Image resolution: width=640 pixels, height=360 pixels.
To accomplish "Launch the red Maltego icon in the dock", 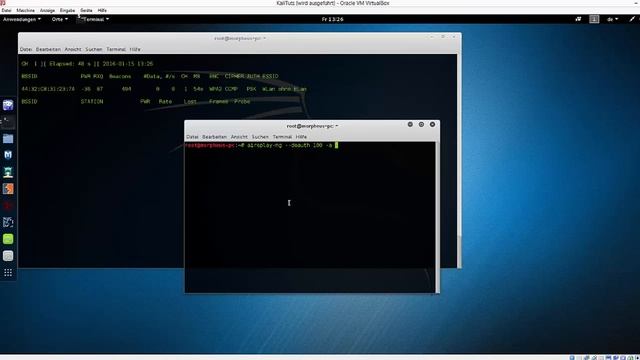I will point(8,205).
